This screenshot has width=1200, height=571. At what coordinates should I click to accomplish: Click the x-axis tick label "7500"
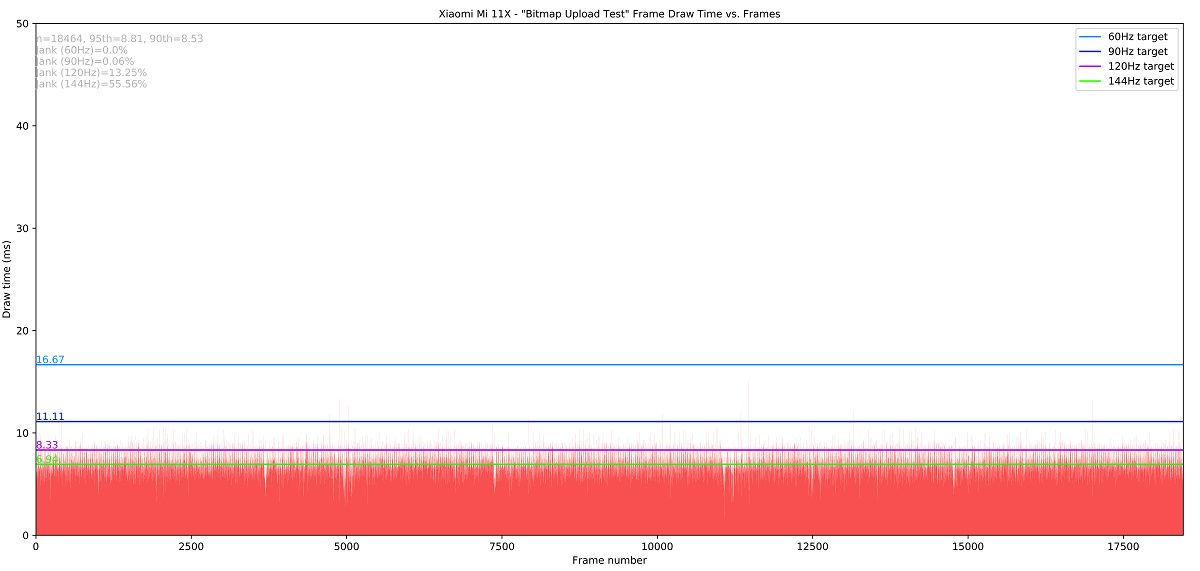pos(502,547)
